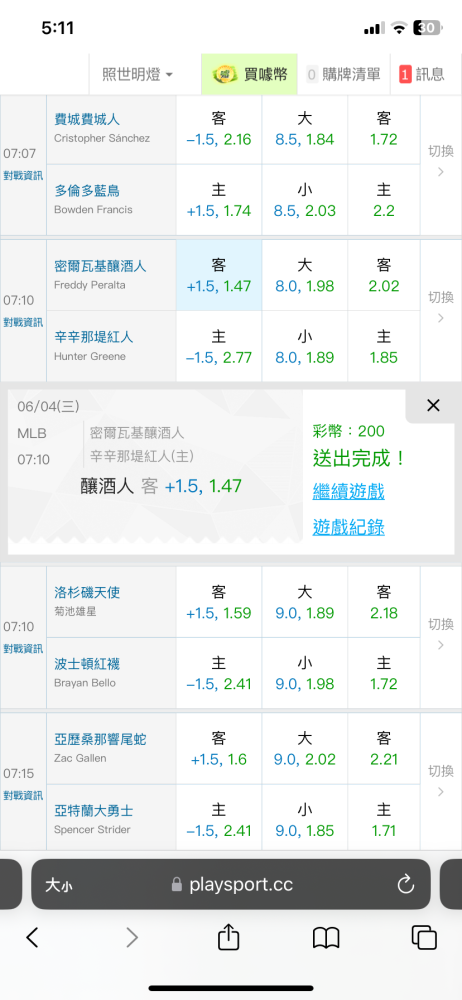This screenshot has height=1000, width=462.
Task: Show Safari tabs overview icon
Action: 424,937
